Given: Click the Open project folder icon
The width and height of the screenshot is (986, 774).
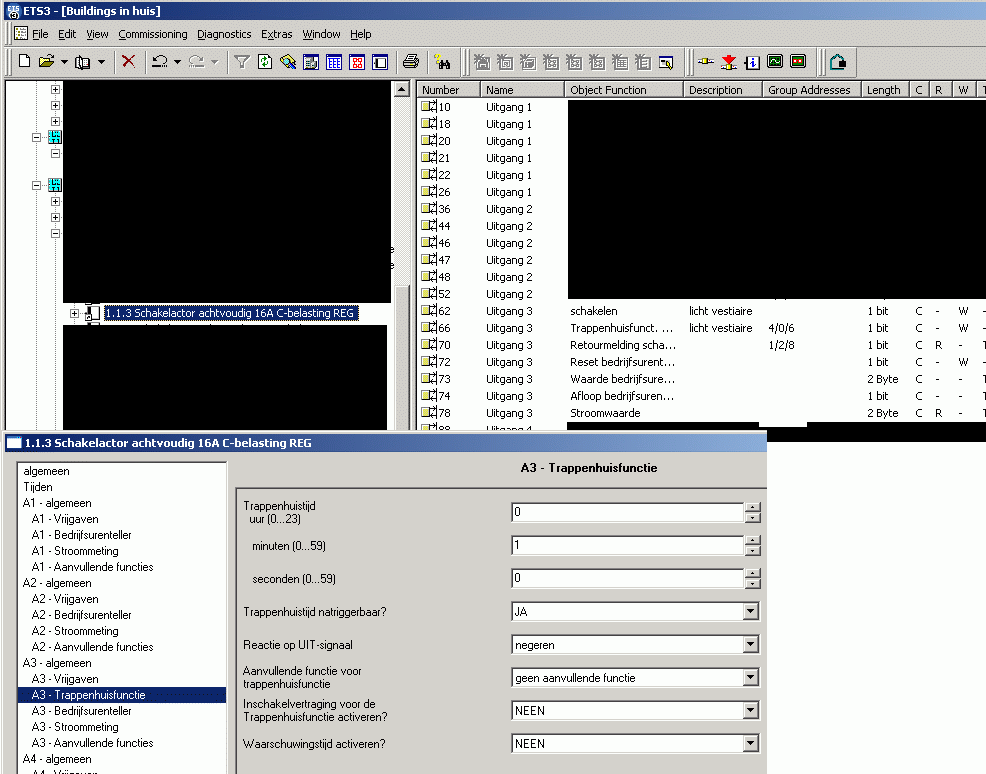Looking at the screenshot, I should (x=46, y=62).
